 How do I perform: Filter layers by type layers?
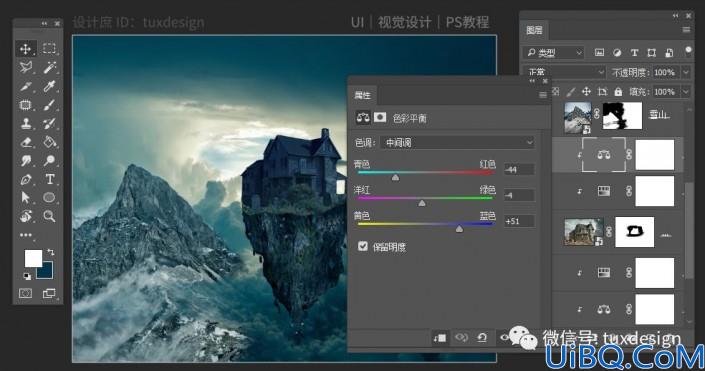[634, 53]
